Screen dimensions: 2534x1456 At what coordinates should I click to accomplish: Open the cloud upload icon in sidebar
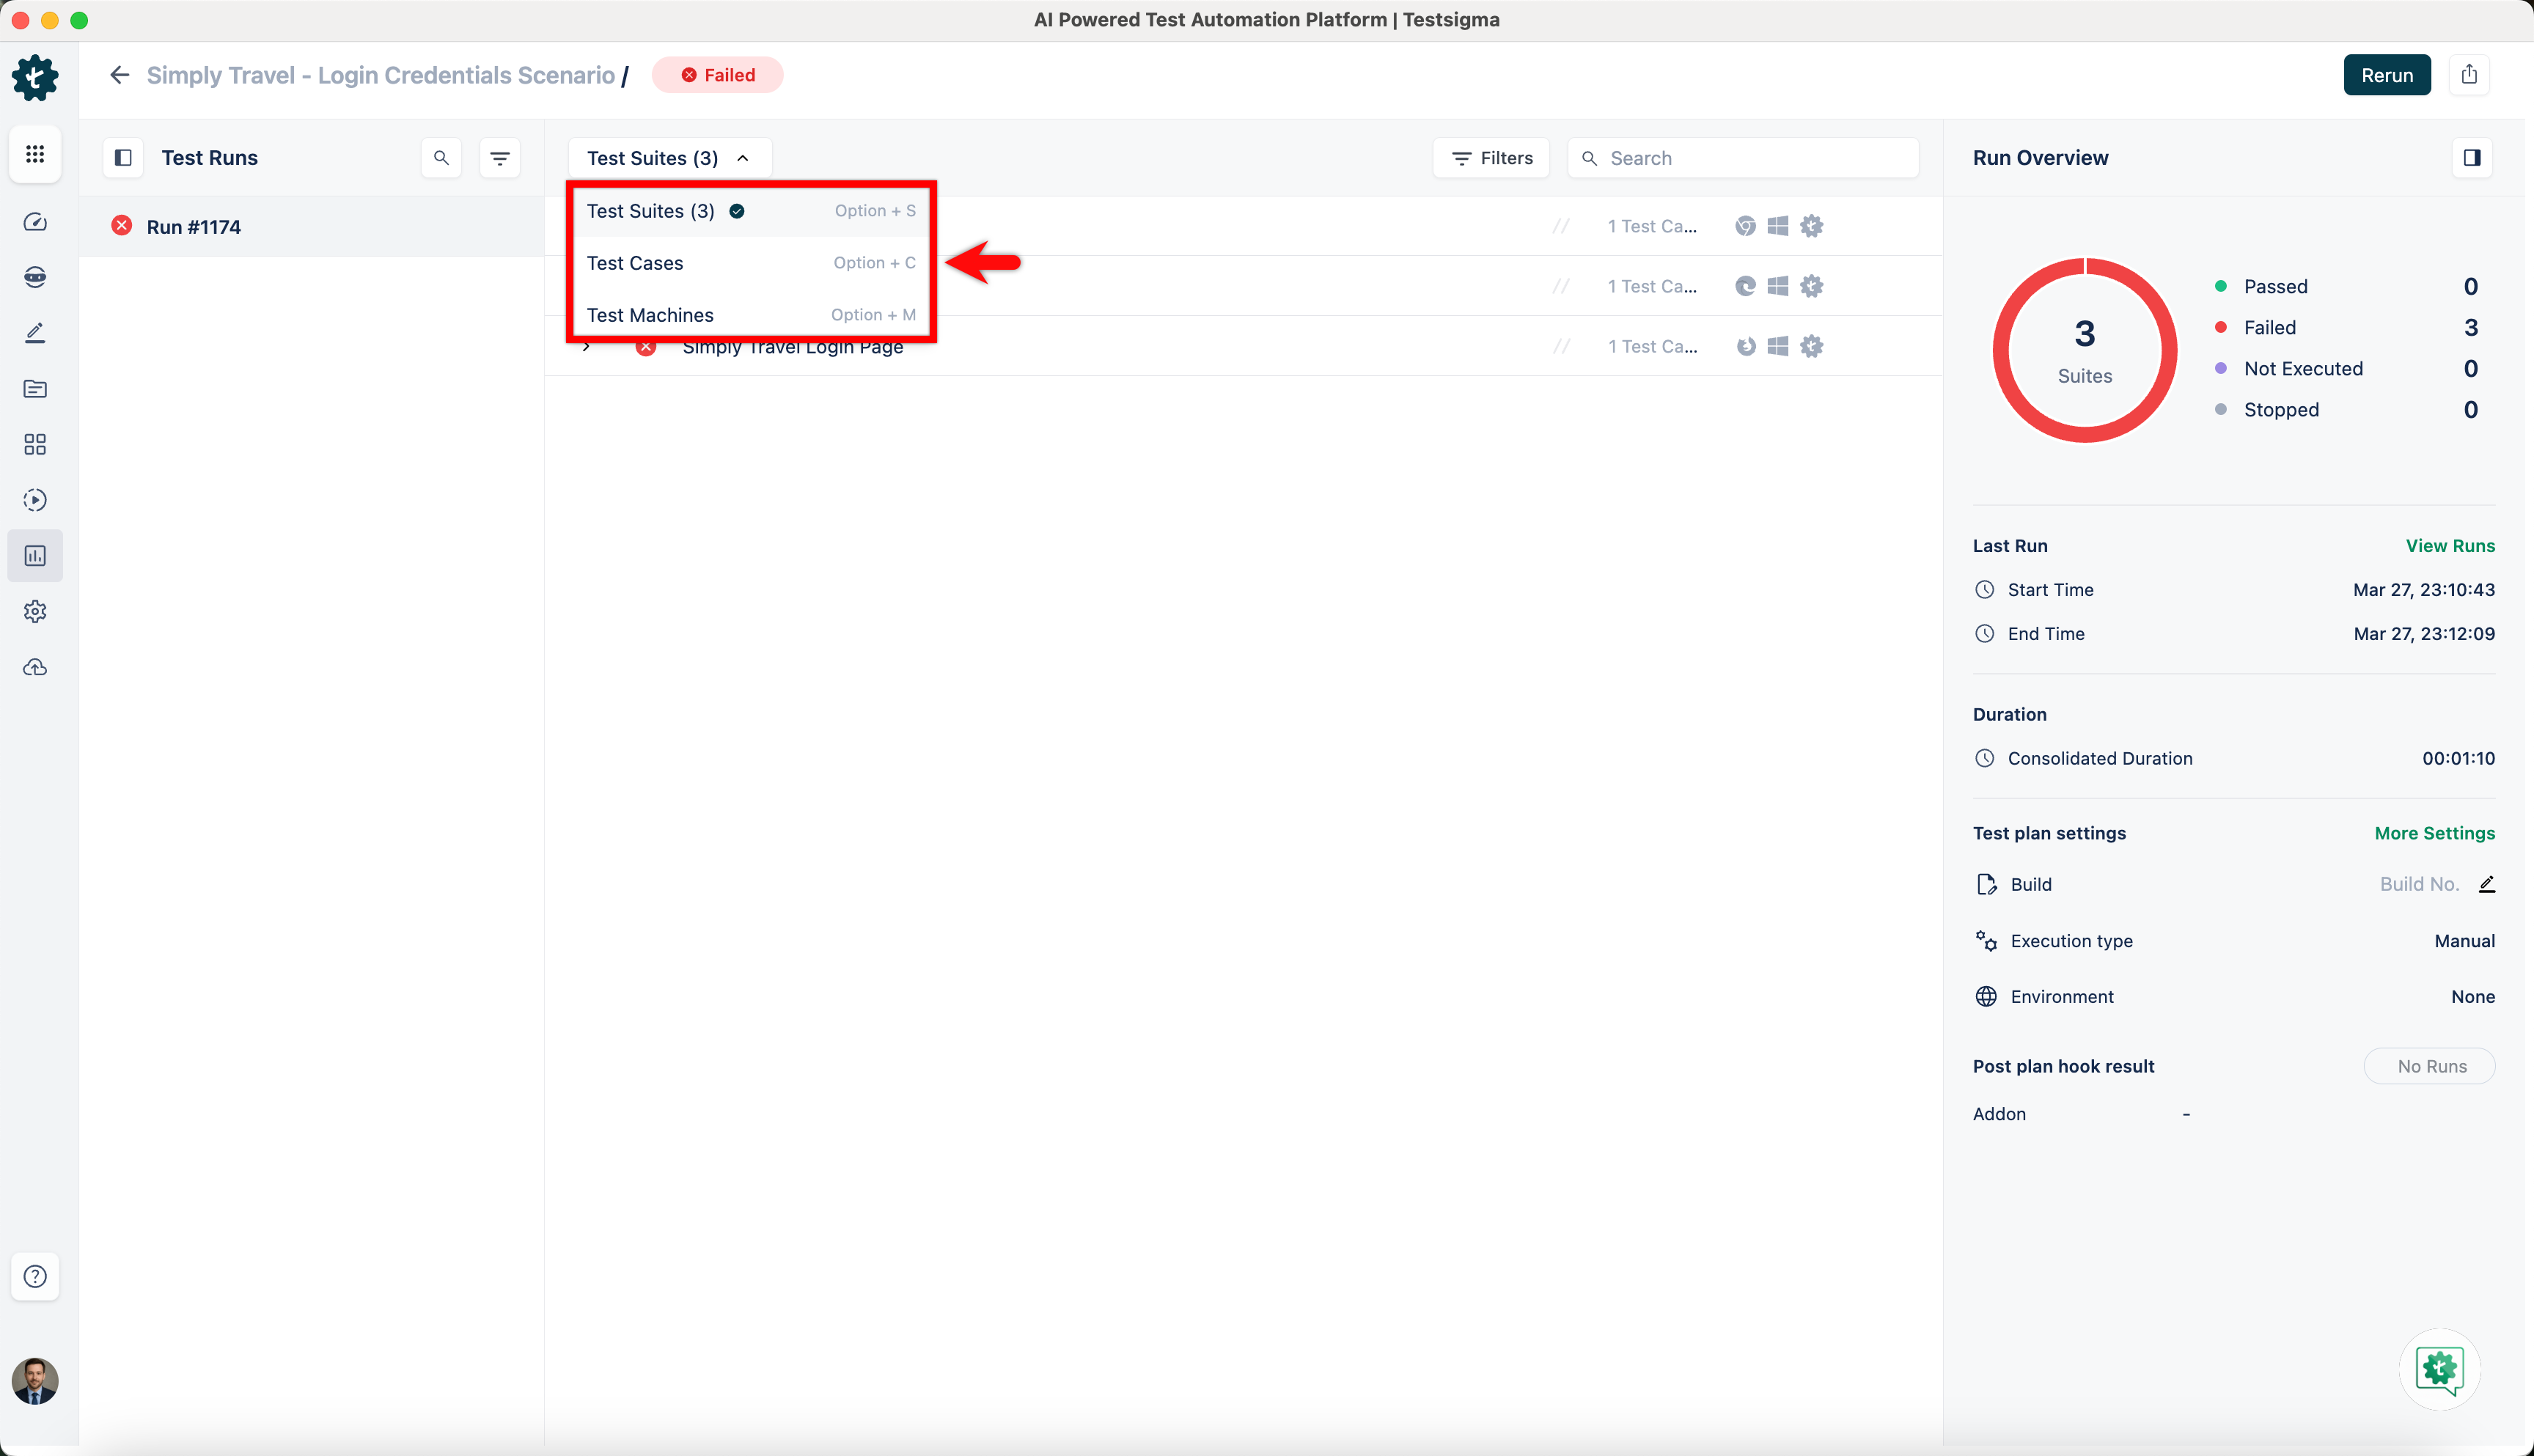[35, 667]
